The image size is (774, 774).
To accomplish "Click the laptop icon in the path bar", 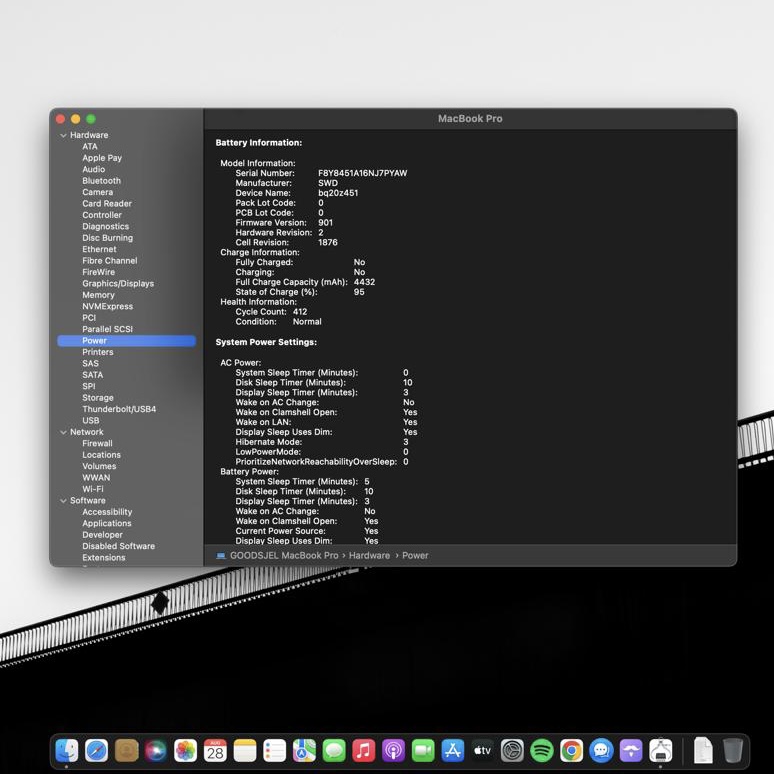I will pos(221,556).
